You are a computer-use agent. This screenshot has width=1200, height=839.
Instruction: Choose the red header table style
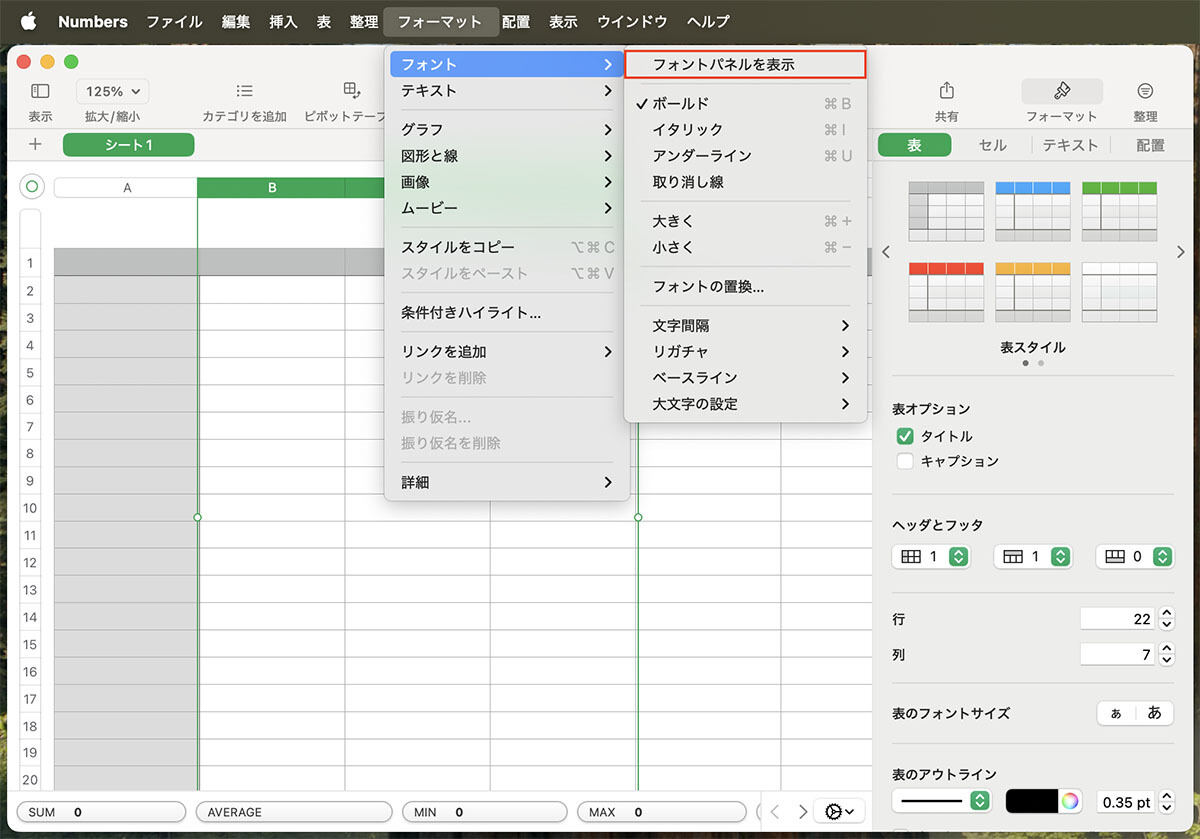(x=945, y=292)
